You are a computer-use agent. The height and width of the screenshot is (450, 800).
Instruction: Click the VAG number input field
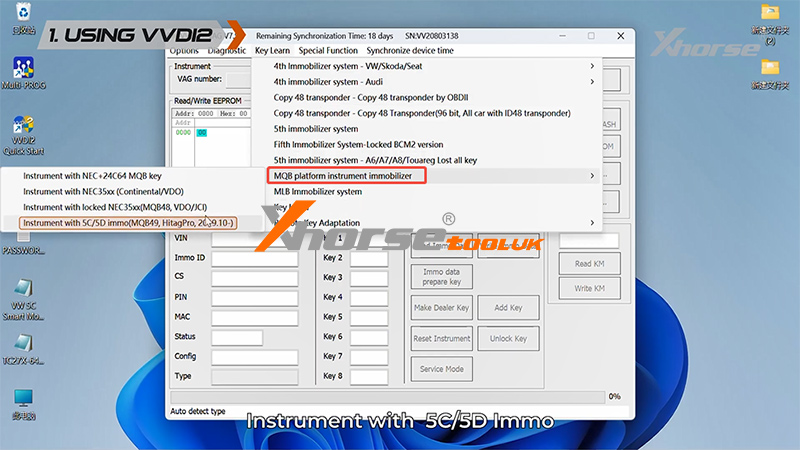(x=238, y=80)
